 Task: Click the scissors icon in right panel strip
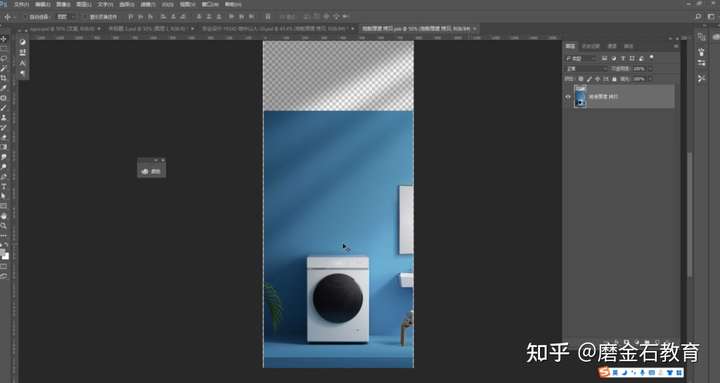(701, 79)
